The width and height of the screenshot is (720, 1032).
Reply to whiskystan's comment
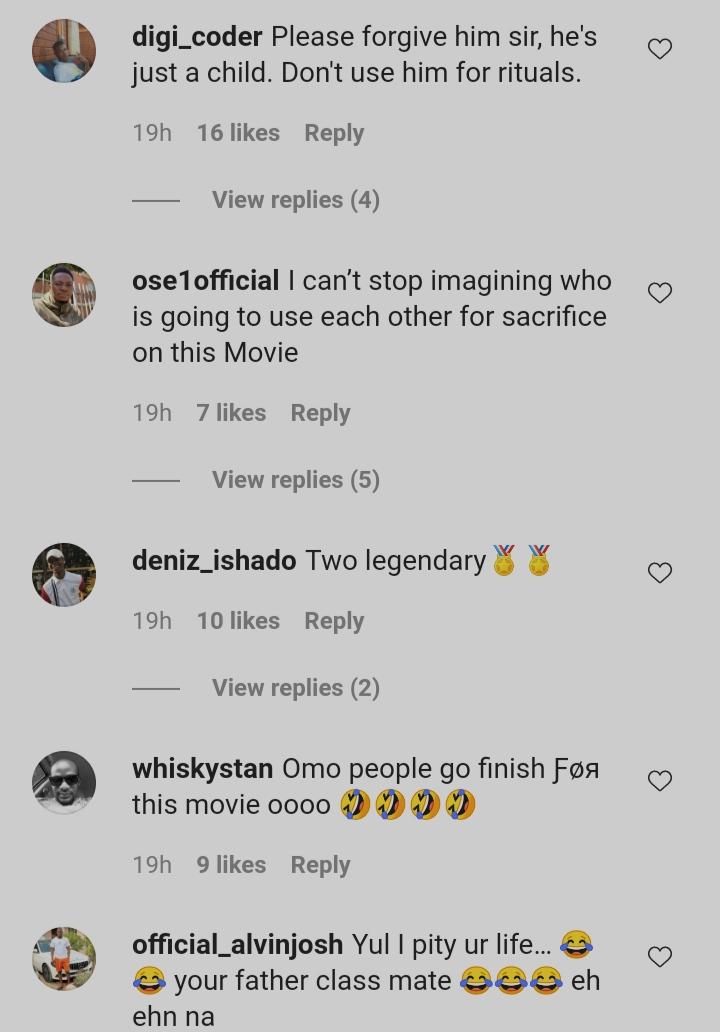[x=320, y=865]
